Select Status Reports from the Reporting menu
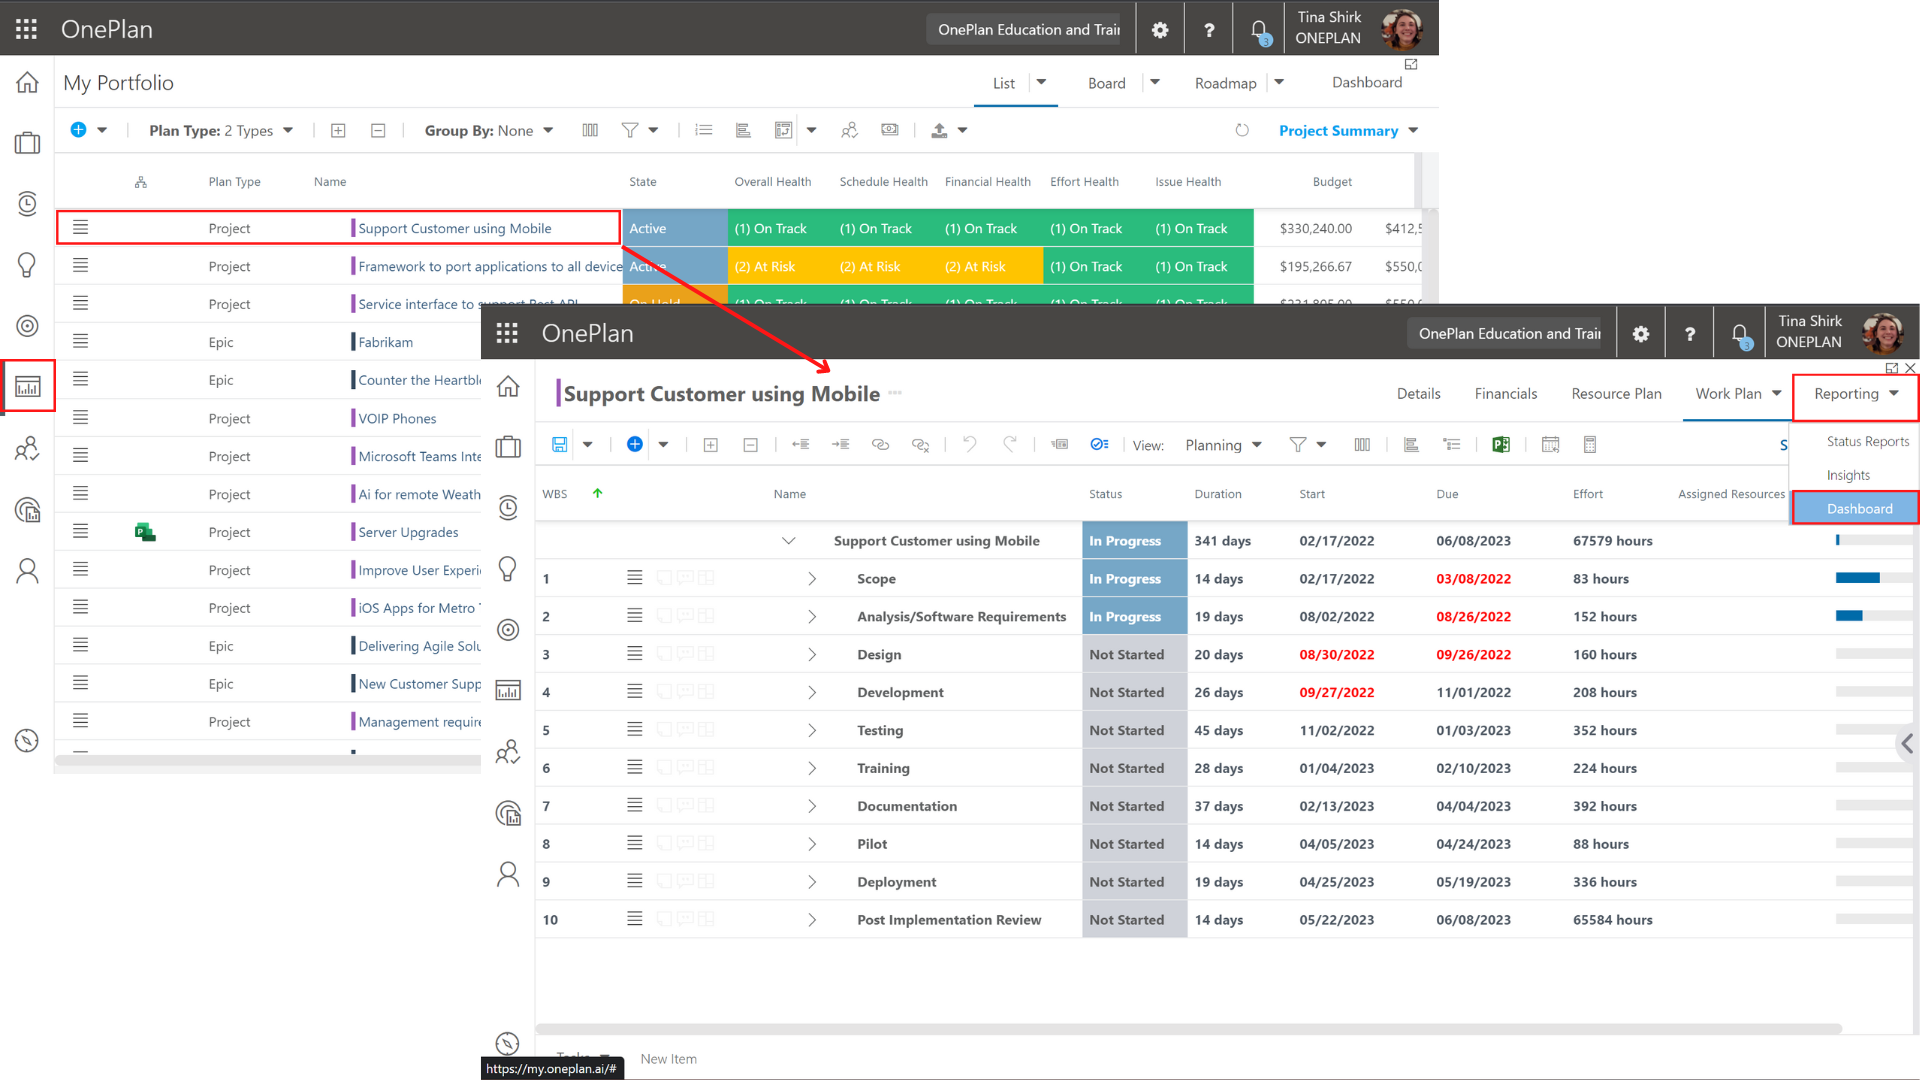 click(x=1867, y=441)
